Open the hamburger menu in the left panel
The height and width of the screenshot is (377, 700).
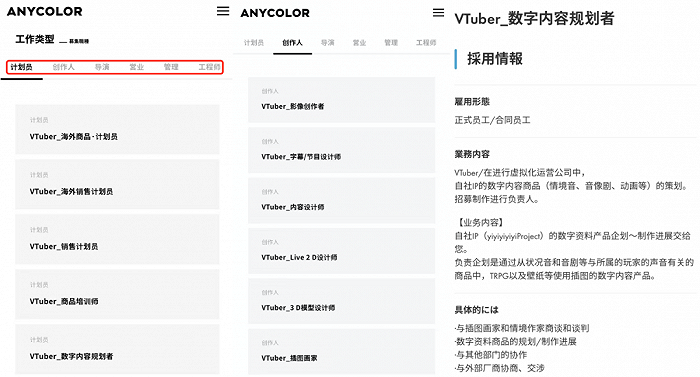tap(223, 11)
